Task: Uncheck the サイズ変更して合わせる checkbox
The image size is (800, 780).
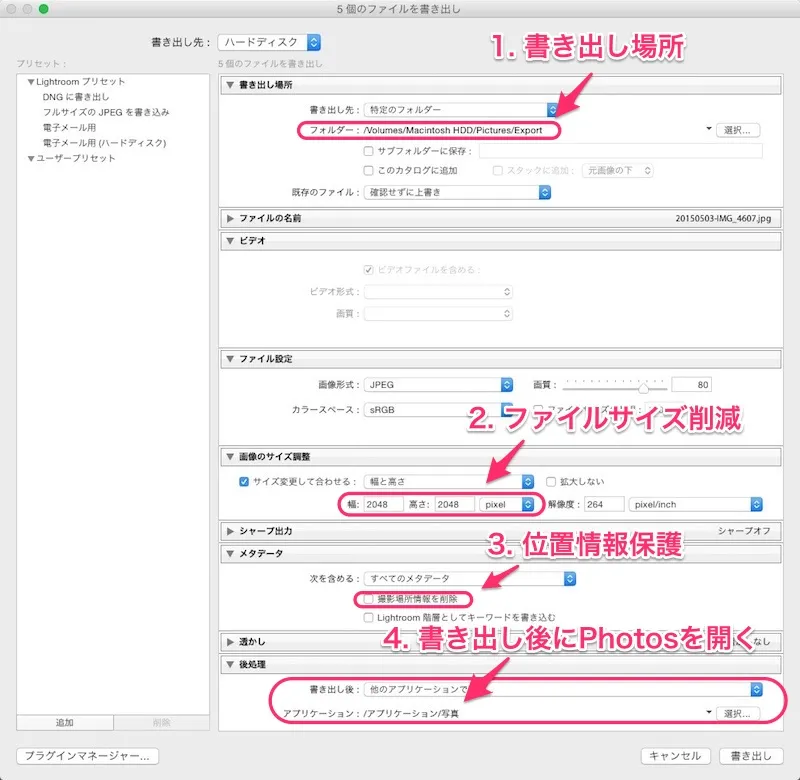Action: click(244, 482)
